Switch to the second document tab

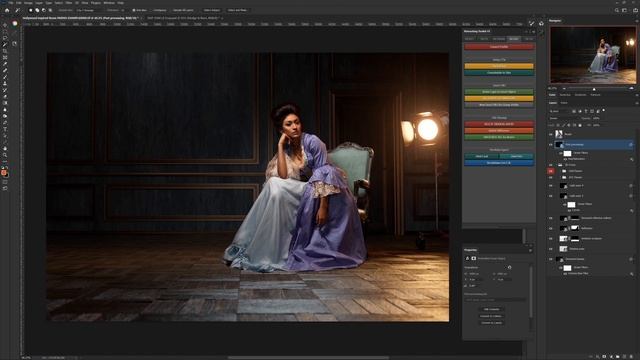tap(183, 18)
